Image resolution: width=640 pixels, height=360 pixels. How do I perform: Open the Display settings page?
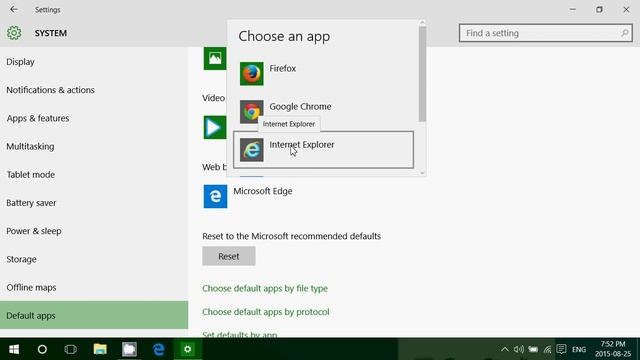(94, 62)
